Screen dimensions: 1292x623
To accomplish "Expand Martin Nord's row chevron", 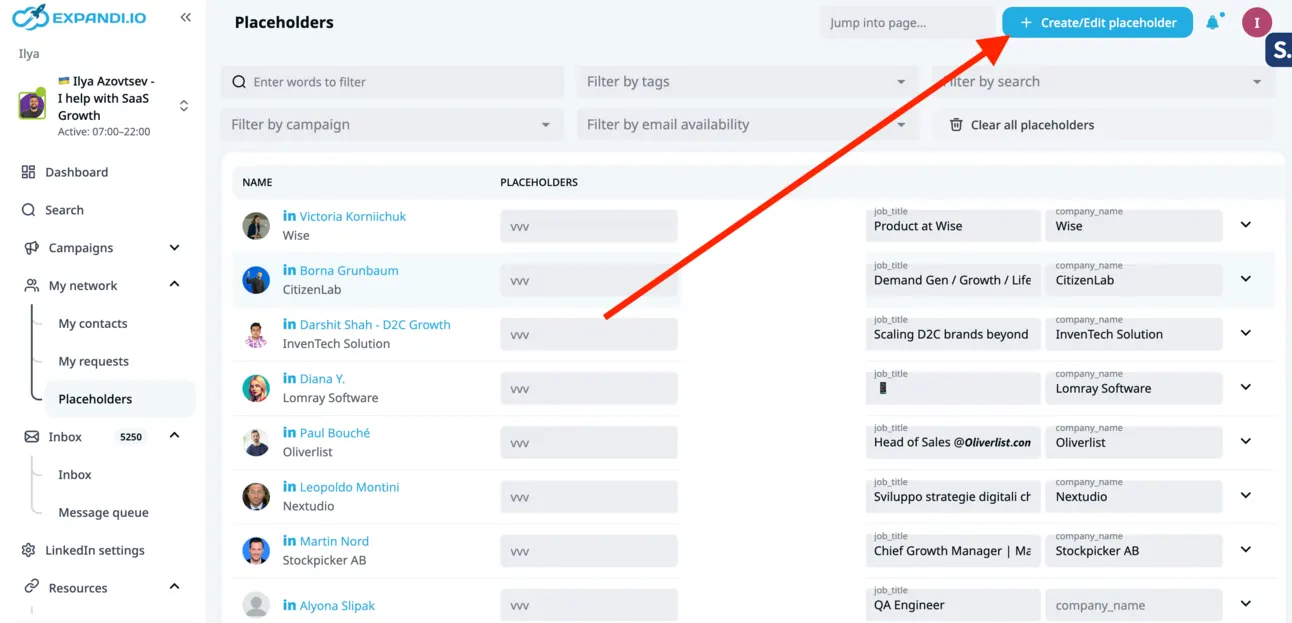I will (1246, 549).
